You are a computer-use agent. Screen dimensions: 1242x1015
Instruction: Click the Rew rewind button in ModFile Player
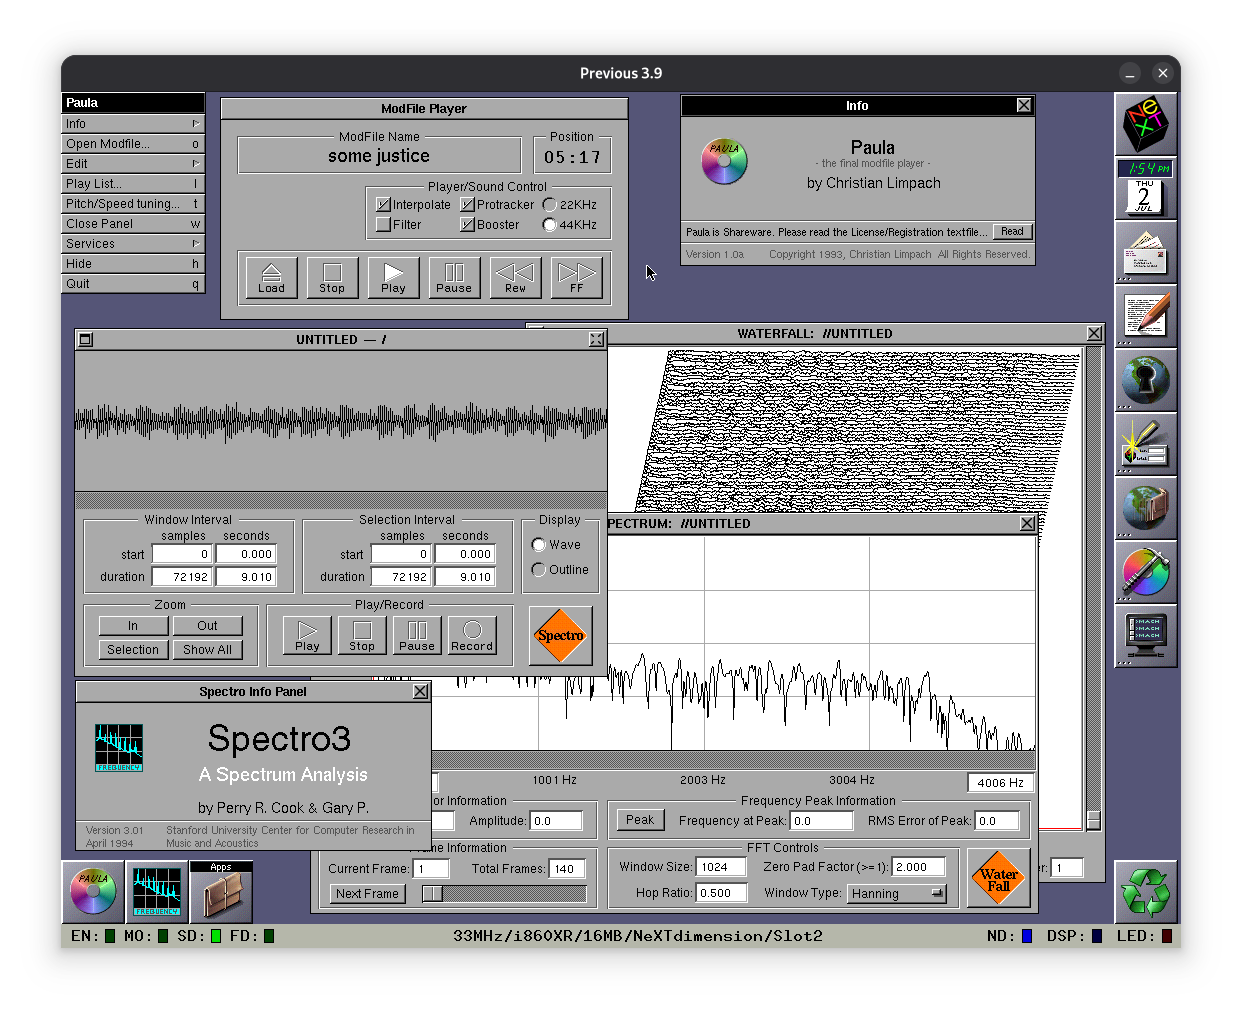pyautogui.click(x=515, y=277)
